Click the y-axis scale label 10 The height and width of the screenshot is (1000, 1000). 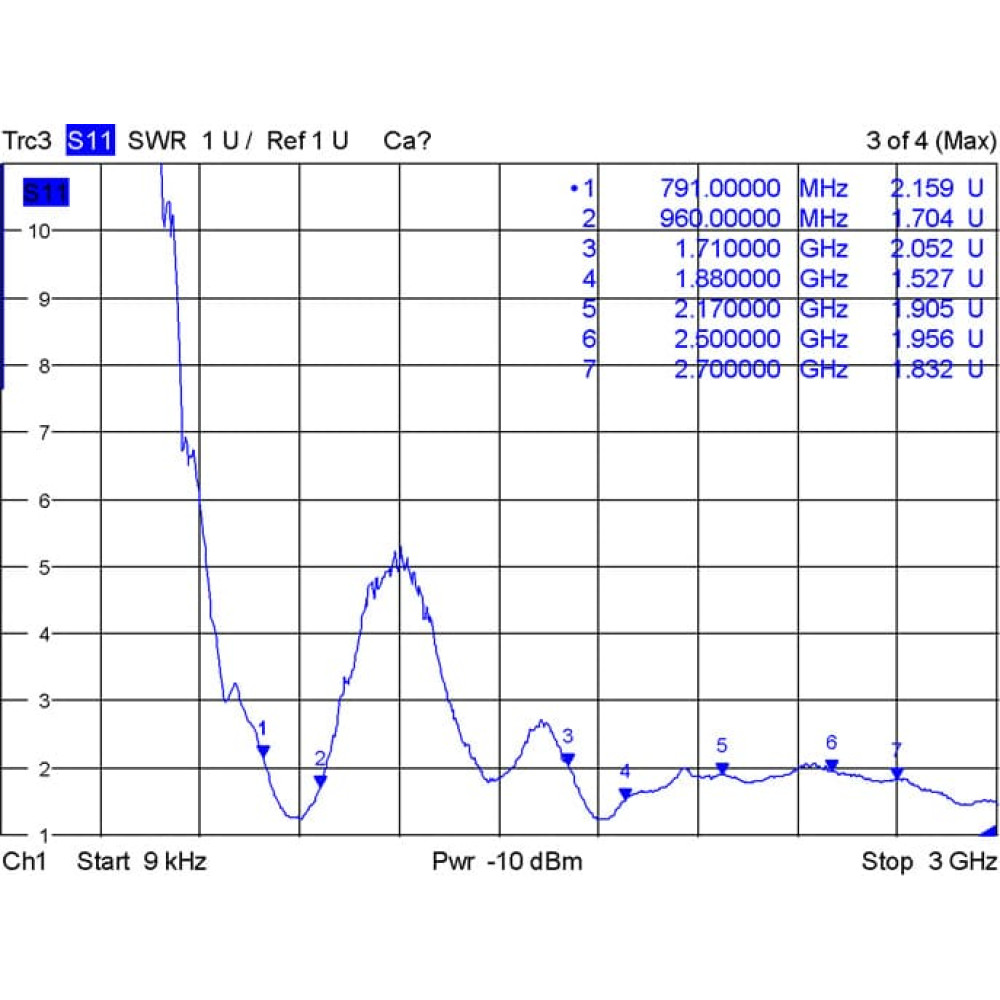[39, 231]
